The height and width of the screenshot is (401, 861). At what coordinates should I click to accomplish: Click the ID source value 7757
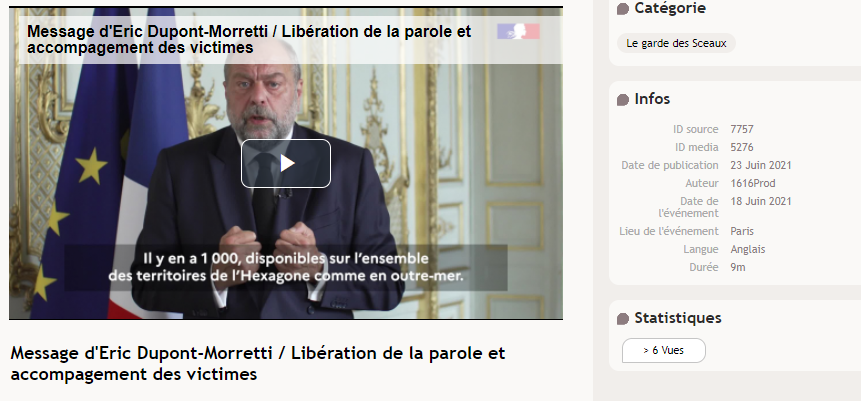(x=742, y=130)
